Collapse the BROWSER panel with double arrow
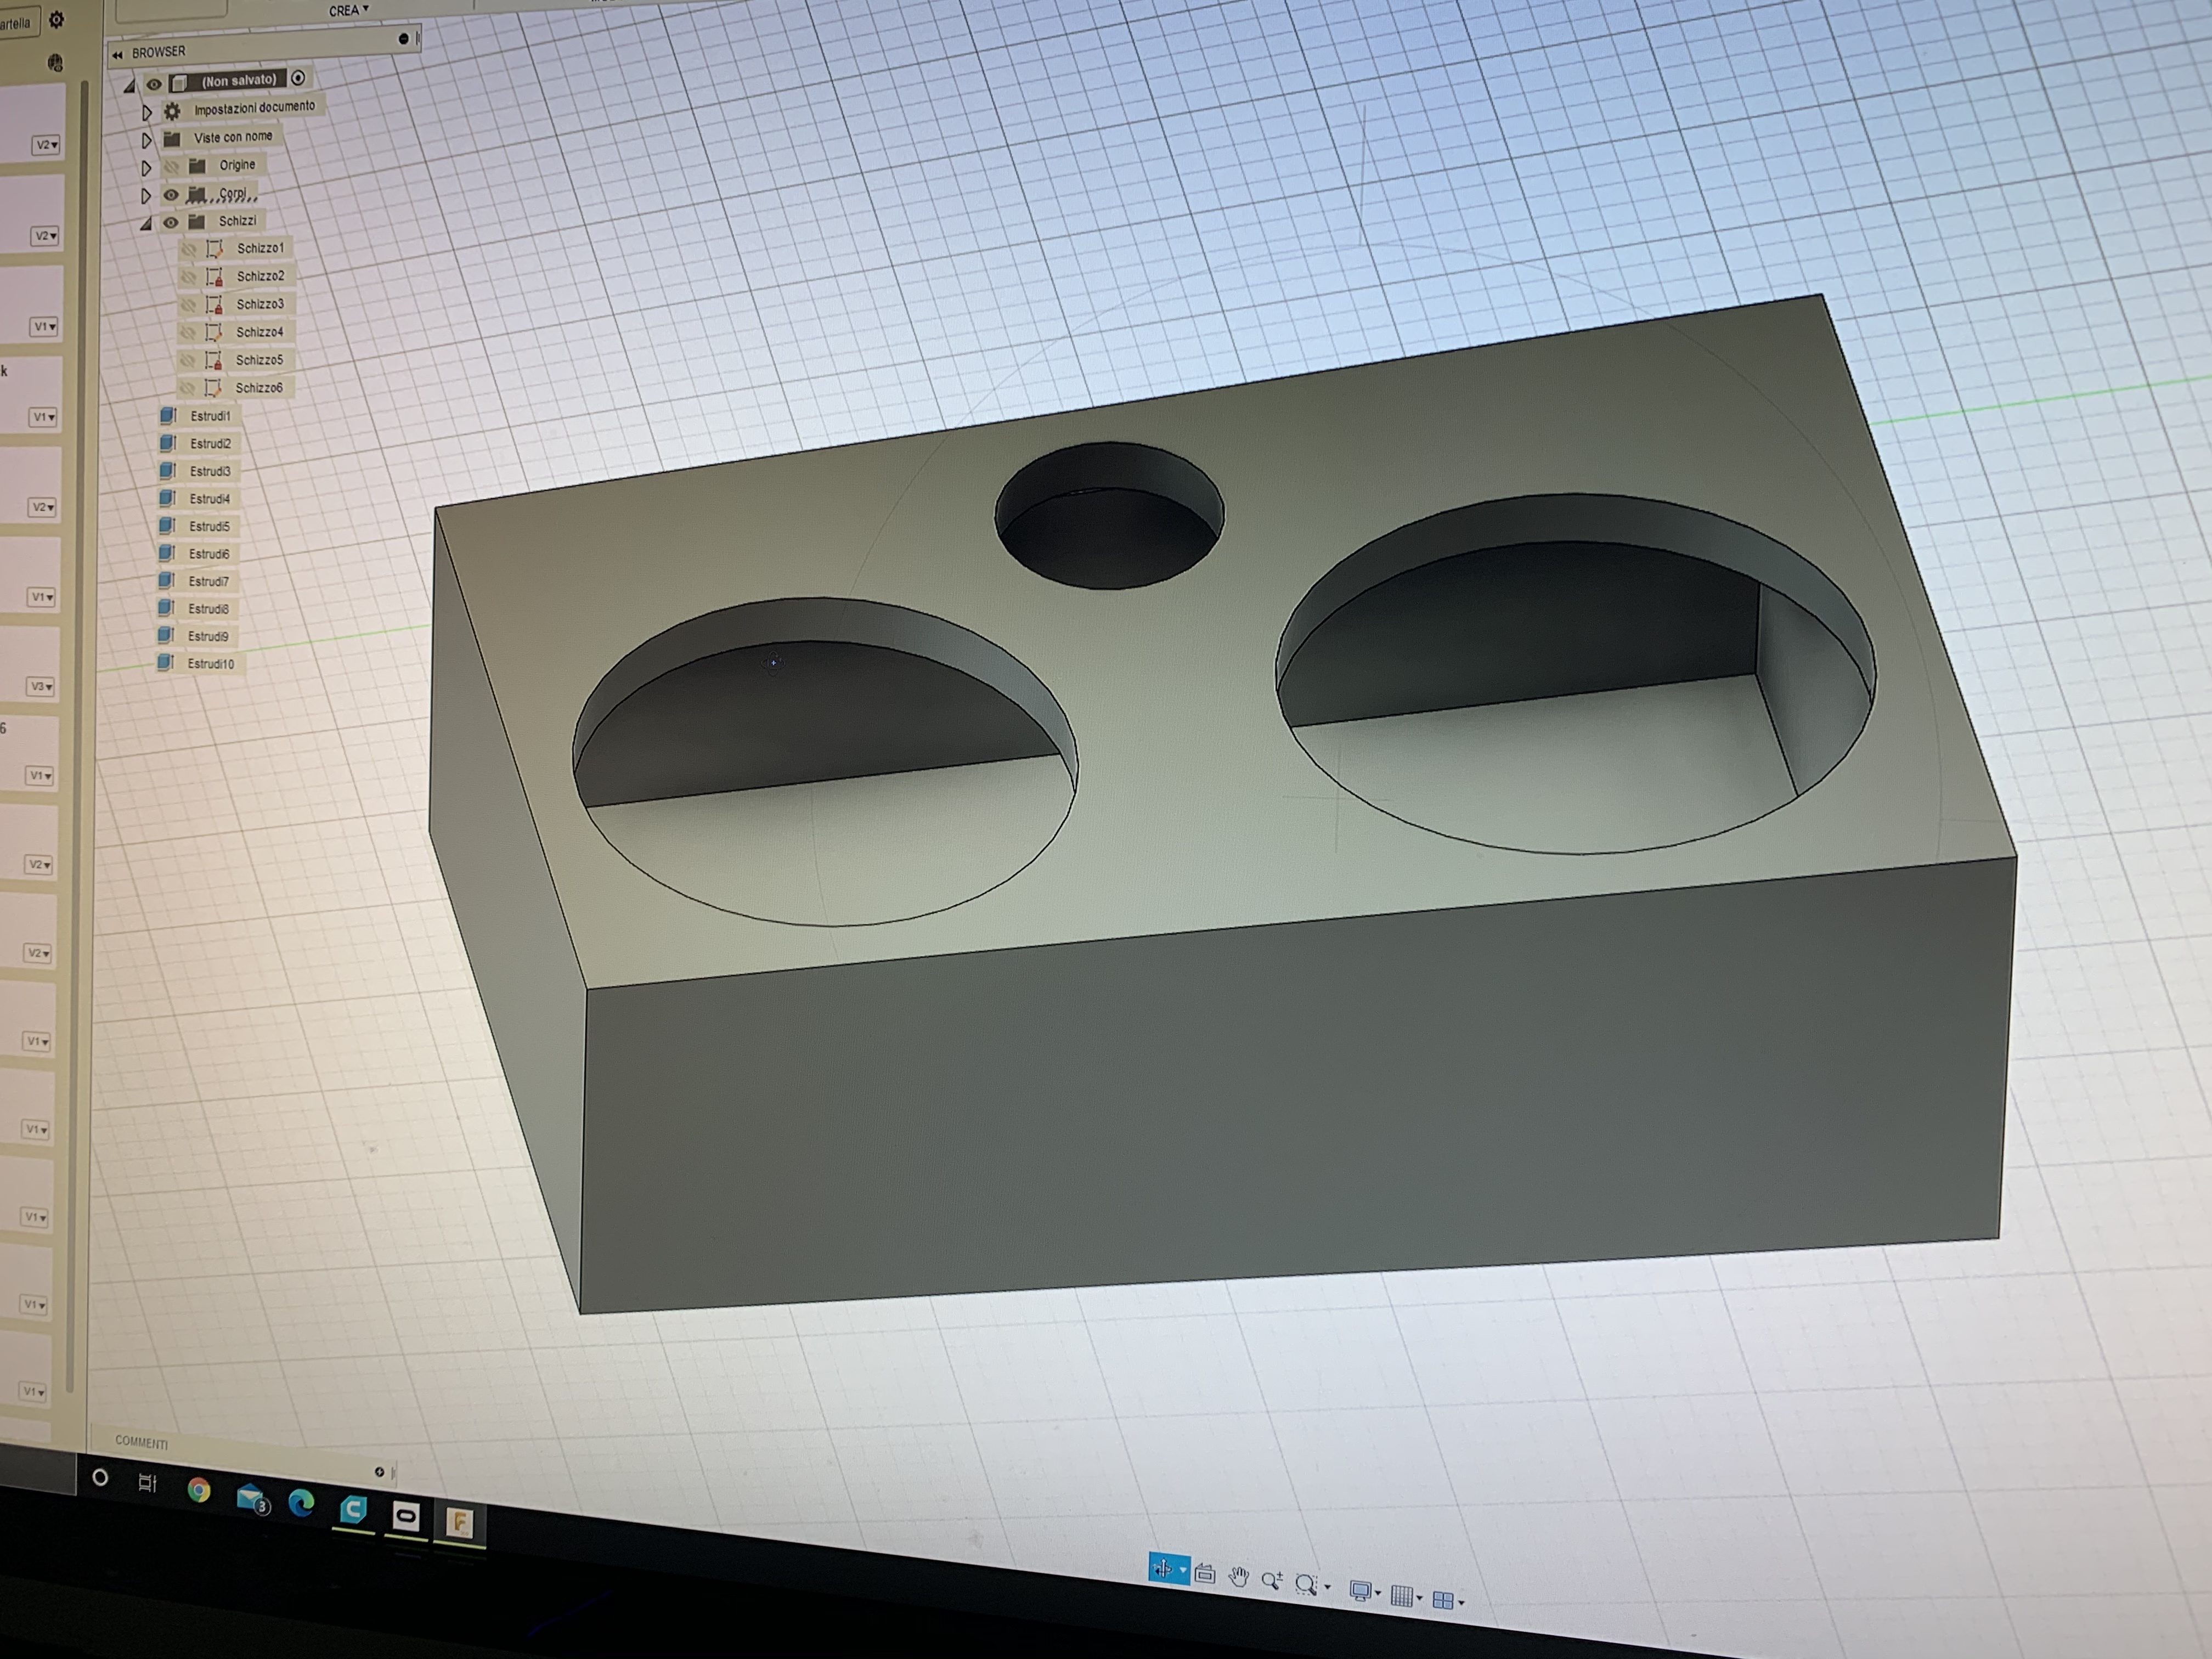This screenshot has height=1659, width=2212. click(x=118, y=55)
